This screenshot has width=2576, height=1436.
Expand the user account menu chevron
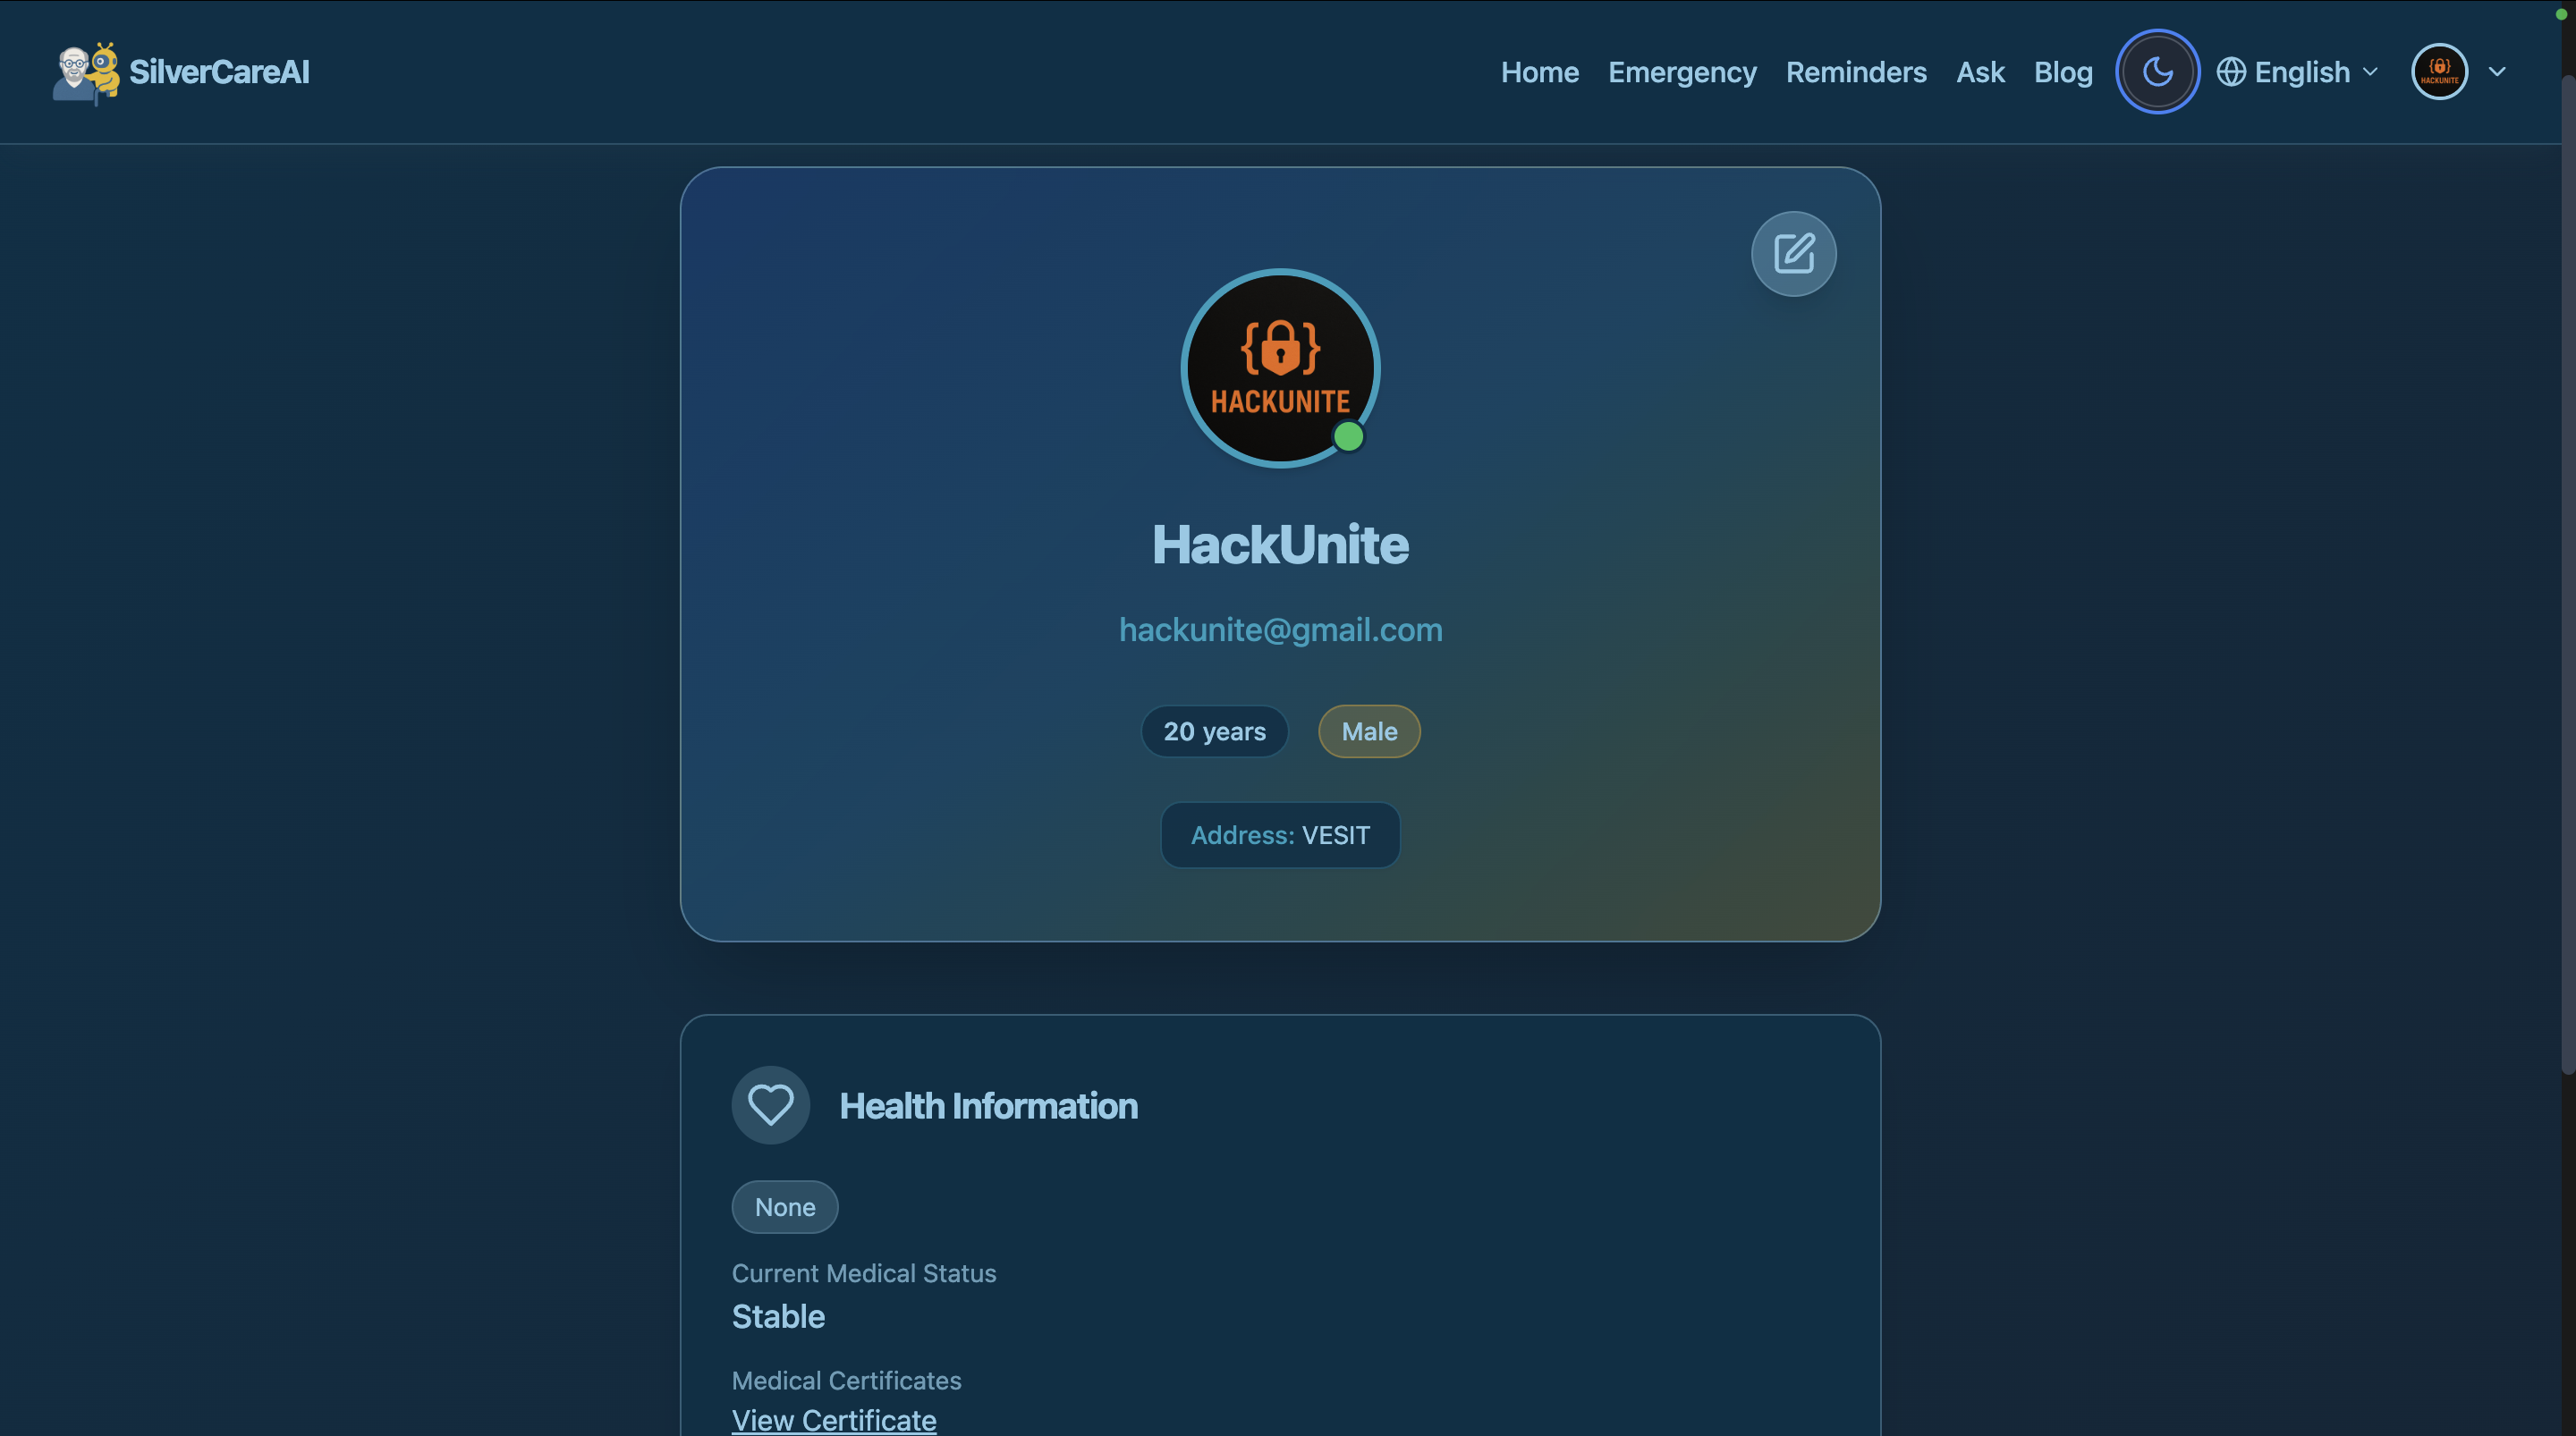(x=2497, y=72)
